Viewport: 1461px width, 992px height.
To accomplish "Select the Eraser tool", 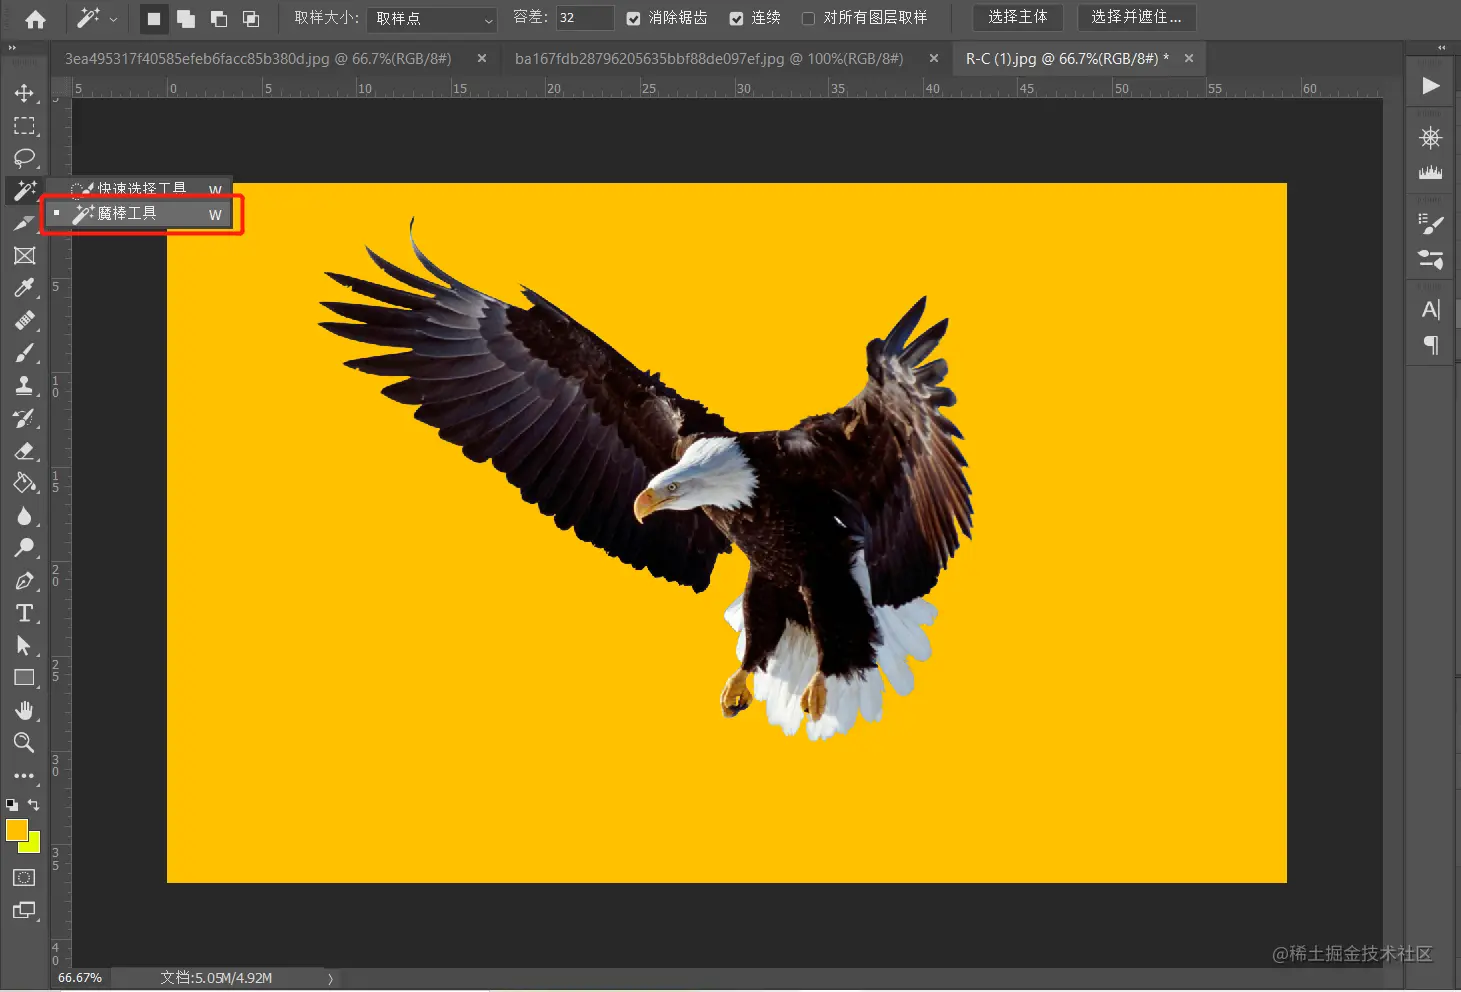I will pos(24,451).
